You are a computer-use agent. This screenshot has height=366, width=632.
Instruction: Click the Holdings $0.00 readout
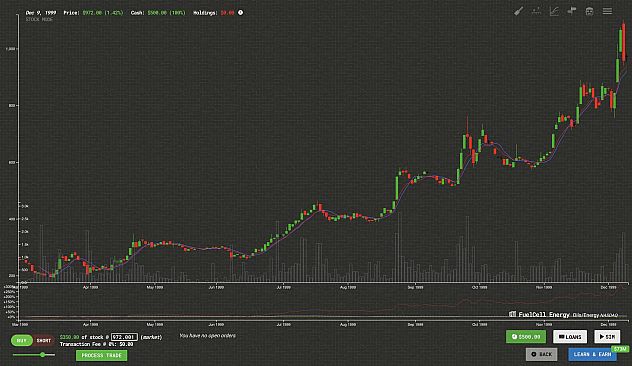click(214, 12)
